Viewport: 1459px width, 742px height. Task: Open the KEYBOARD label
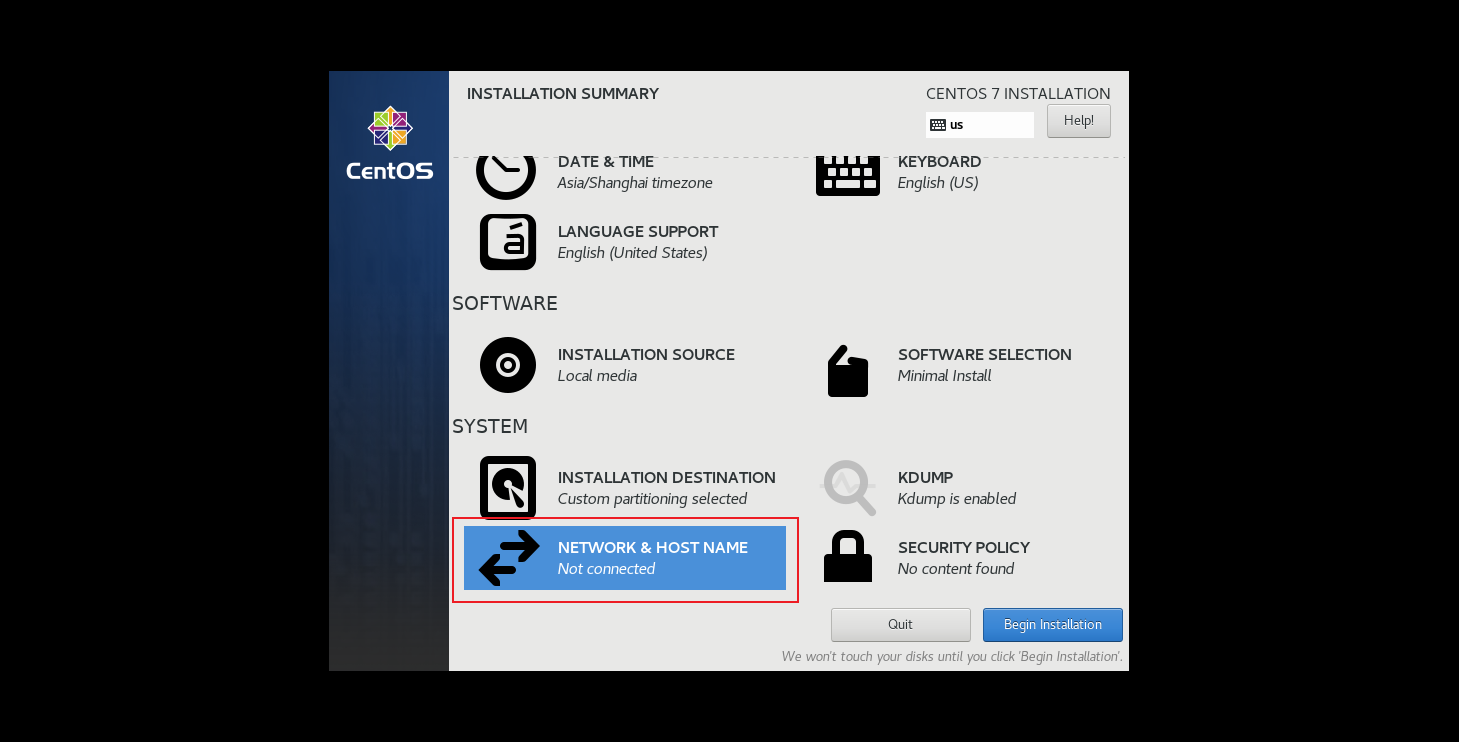point(940,161)
